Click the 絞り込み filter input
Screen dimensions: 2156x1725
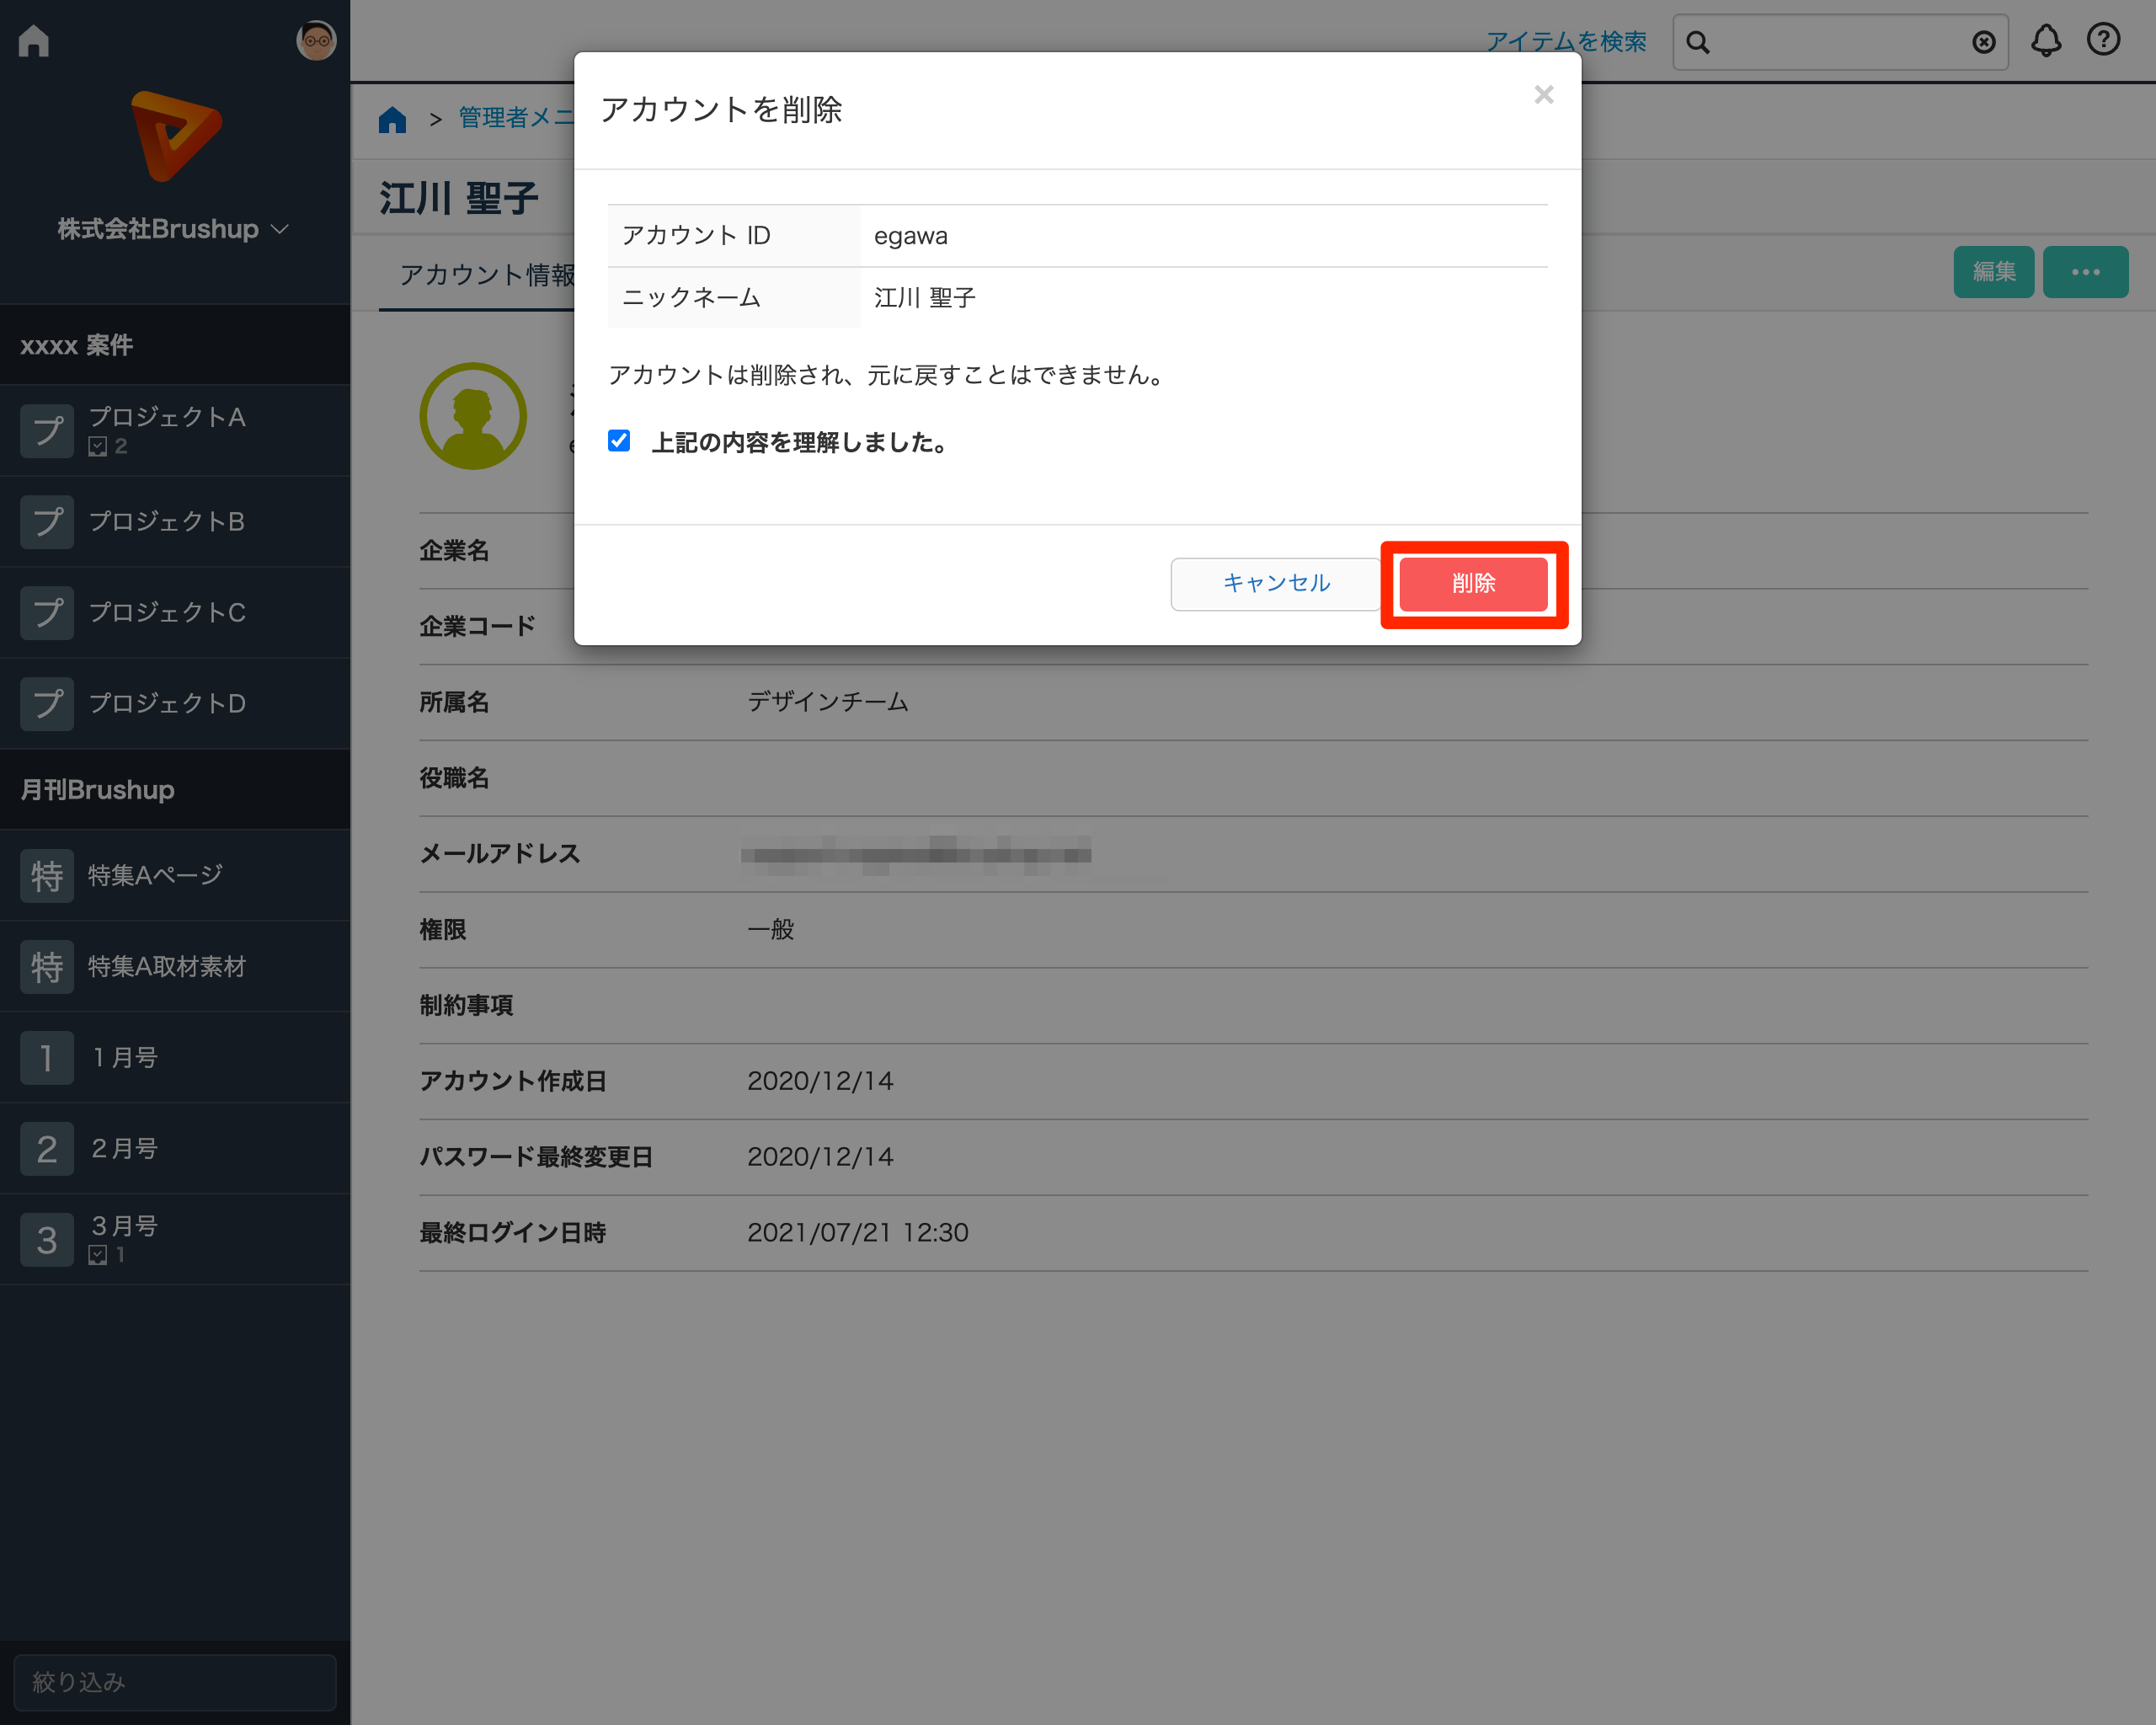(x=175, y=1682)
